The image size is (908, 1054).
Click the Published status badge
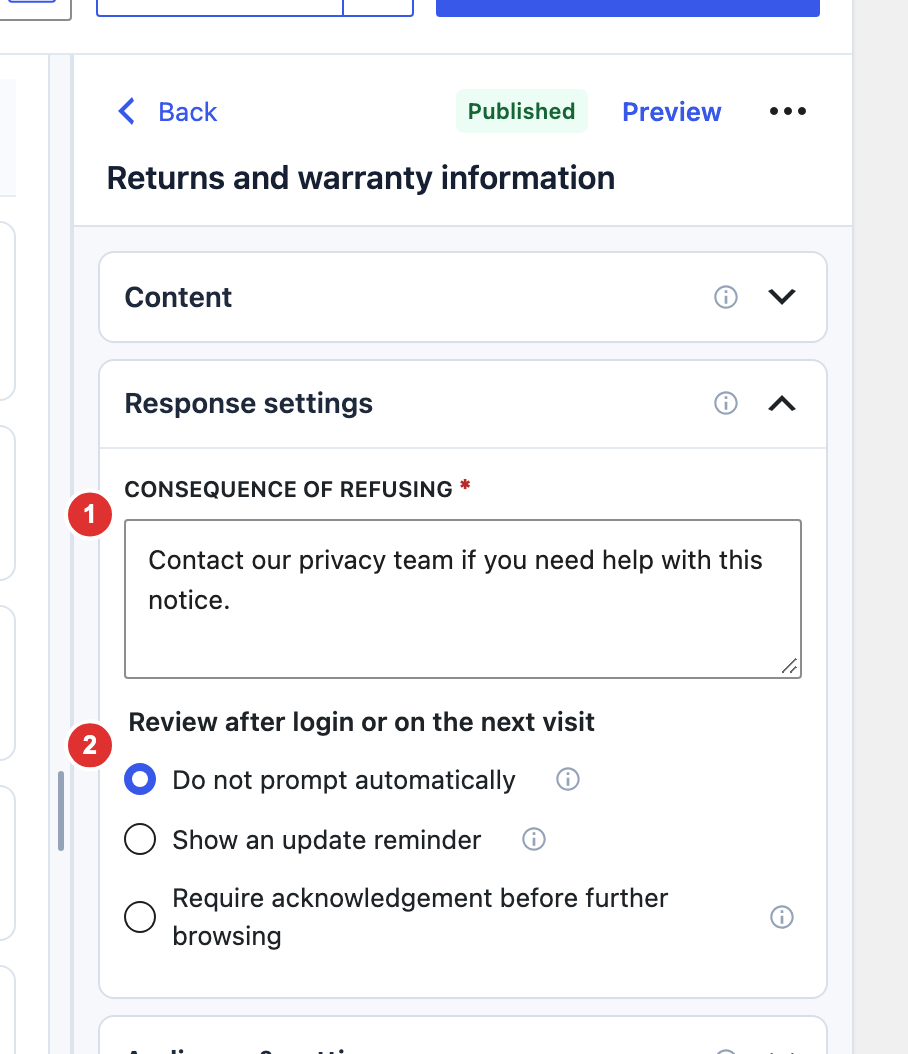(x=522, y=111)
